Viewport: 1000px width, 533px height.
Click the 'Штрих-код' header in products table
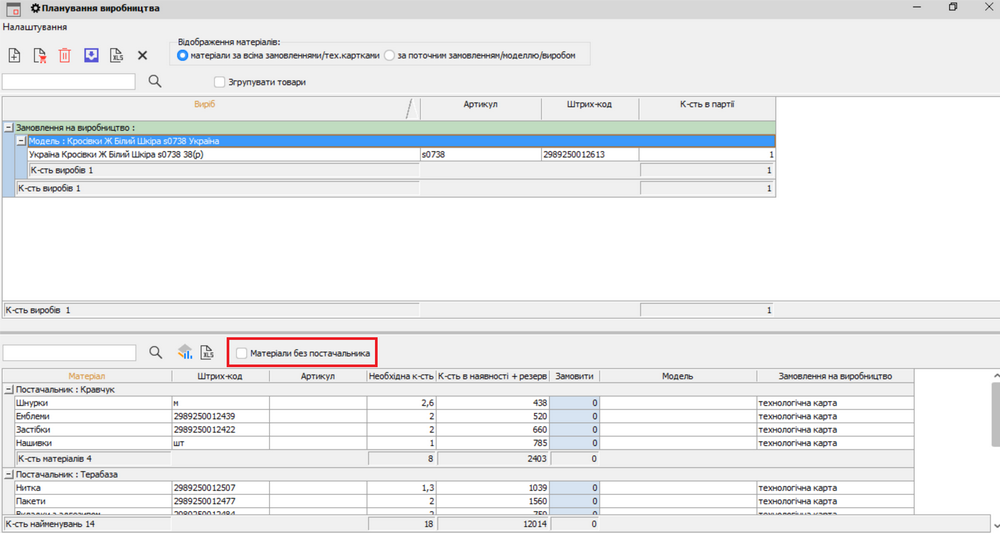589,105
